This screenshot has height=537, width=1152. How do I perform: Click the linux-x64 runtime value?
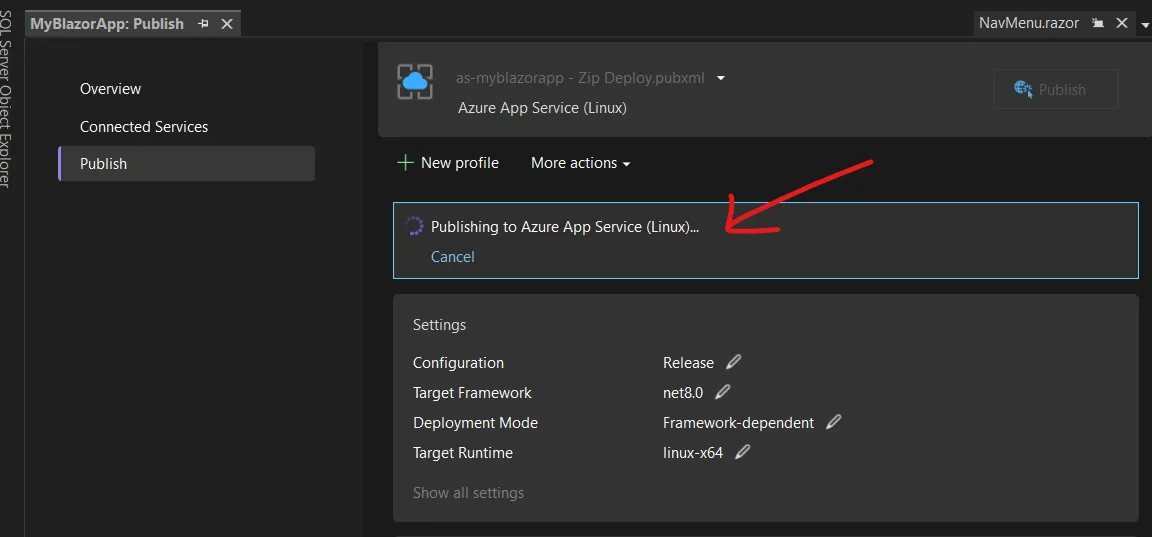(x=693, y=453)
